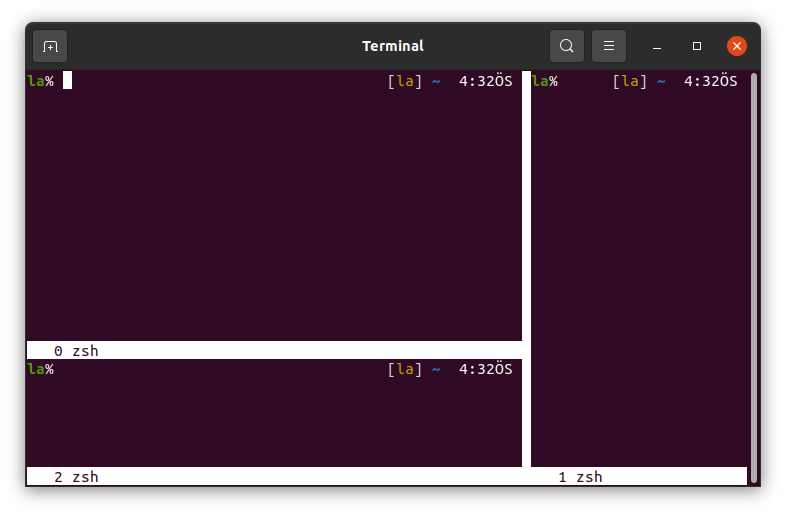Open a new terminal tab
Image resolution: width=786 pixels, height=515 pixels.
pyautogui.click(x=50, y=46)
